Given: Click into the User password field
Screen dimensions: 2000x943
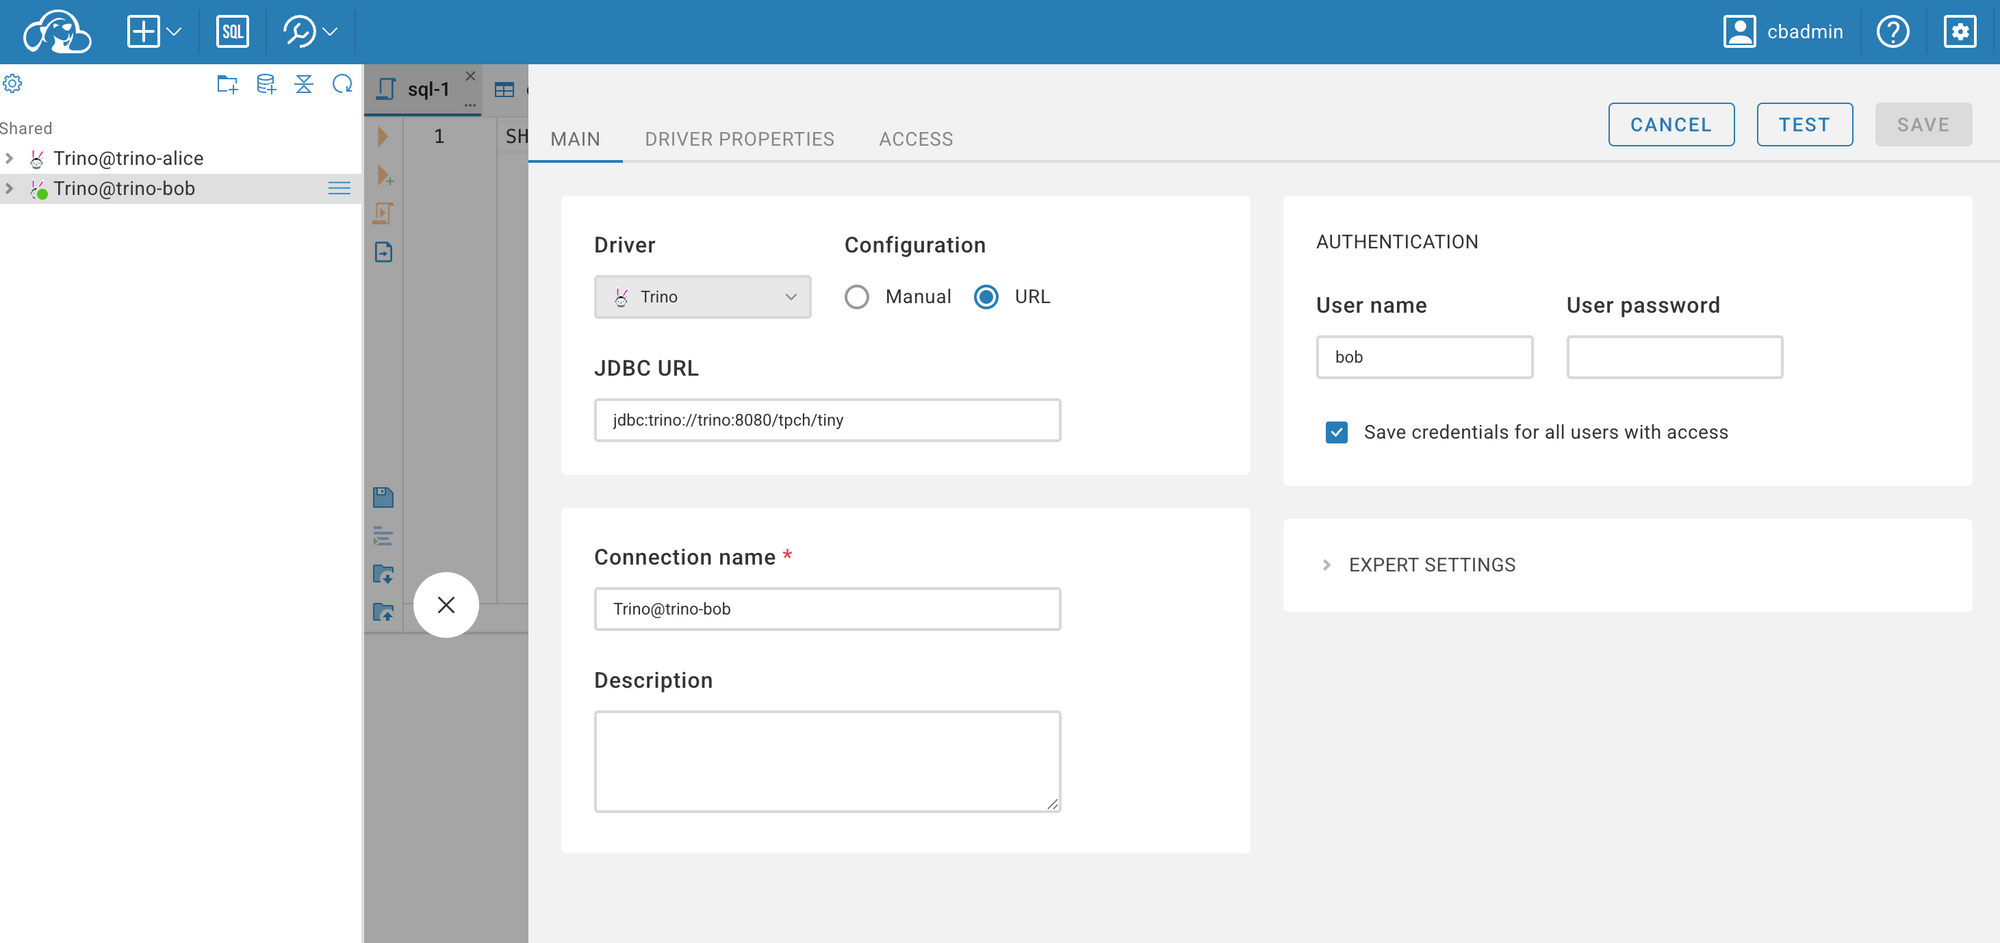Looking at the screenshot, I should 1674,357.
